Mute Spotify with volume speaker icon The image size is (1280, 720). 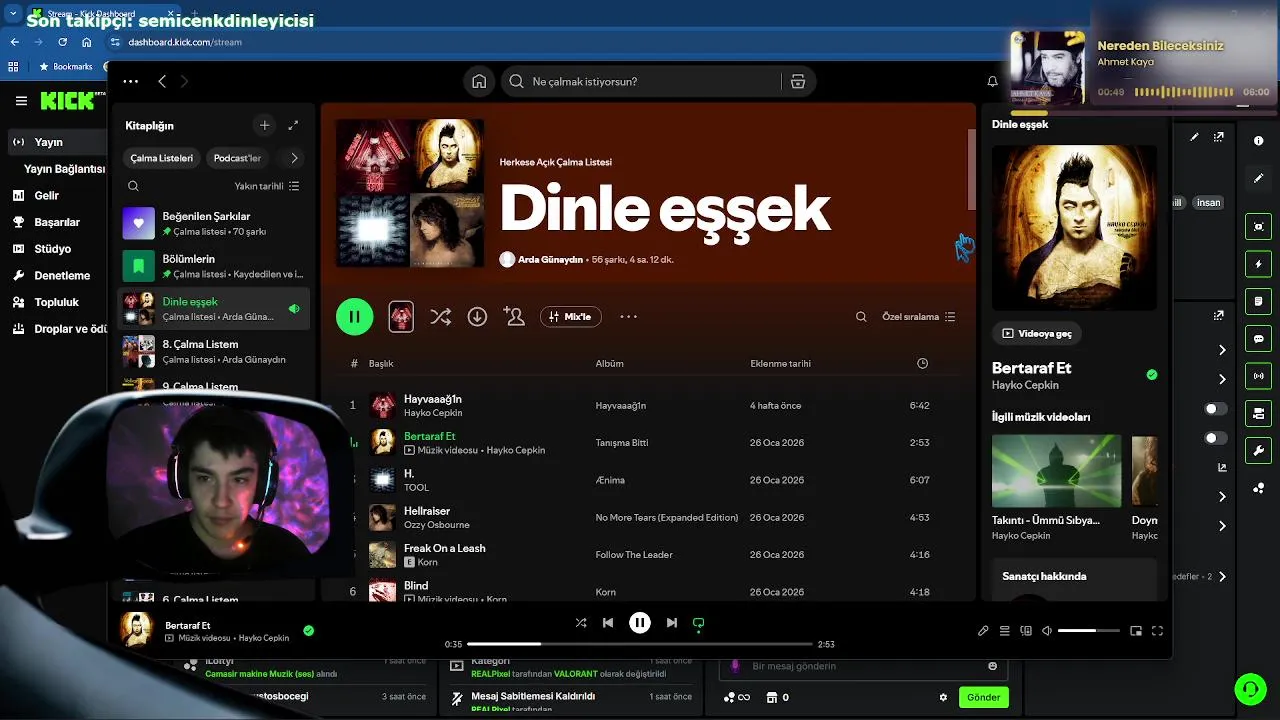(x=1047, y=631)
